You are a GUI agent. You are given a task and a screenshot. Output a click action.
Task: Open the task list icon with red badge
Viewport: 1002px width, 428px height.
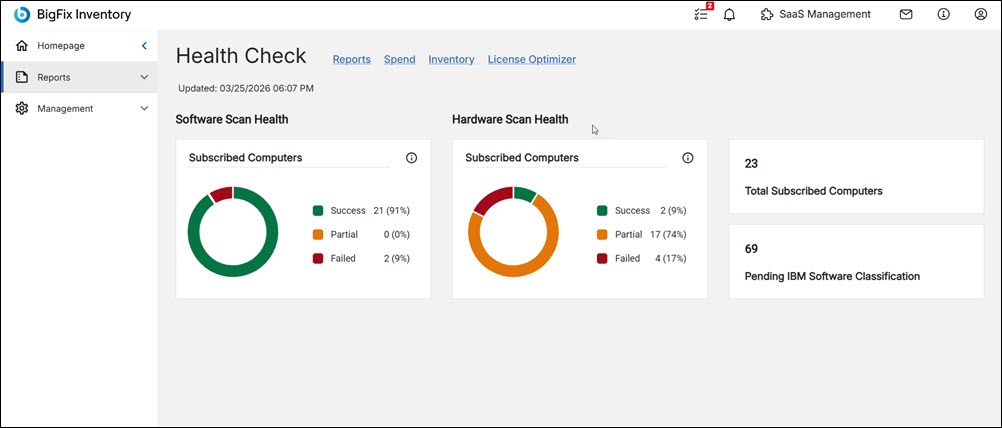click(x=703, y=13)
